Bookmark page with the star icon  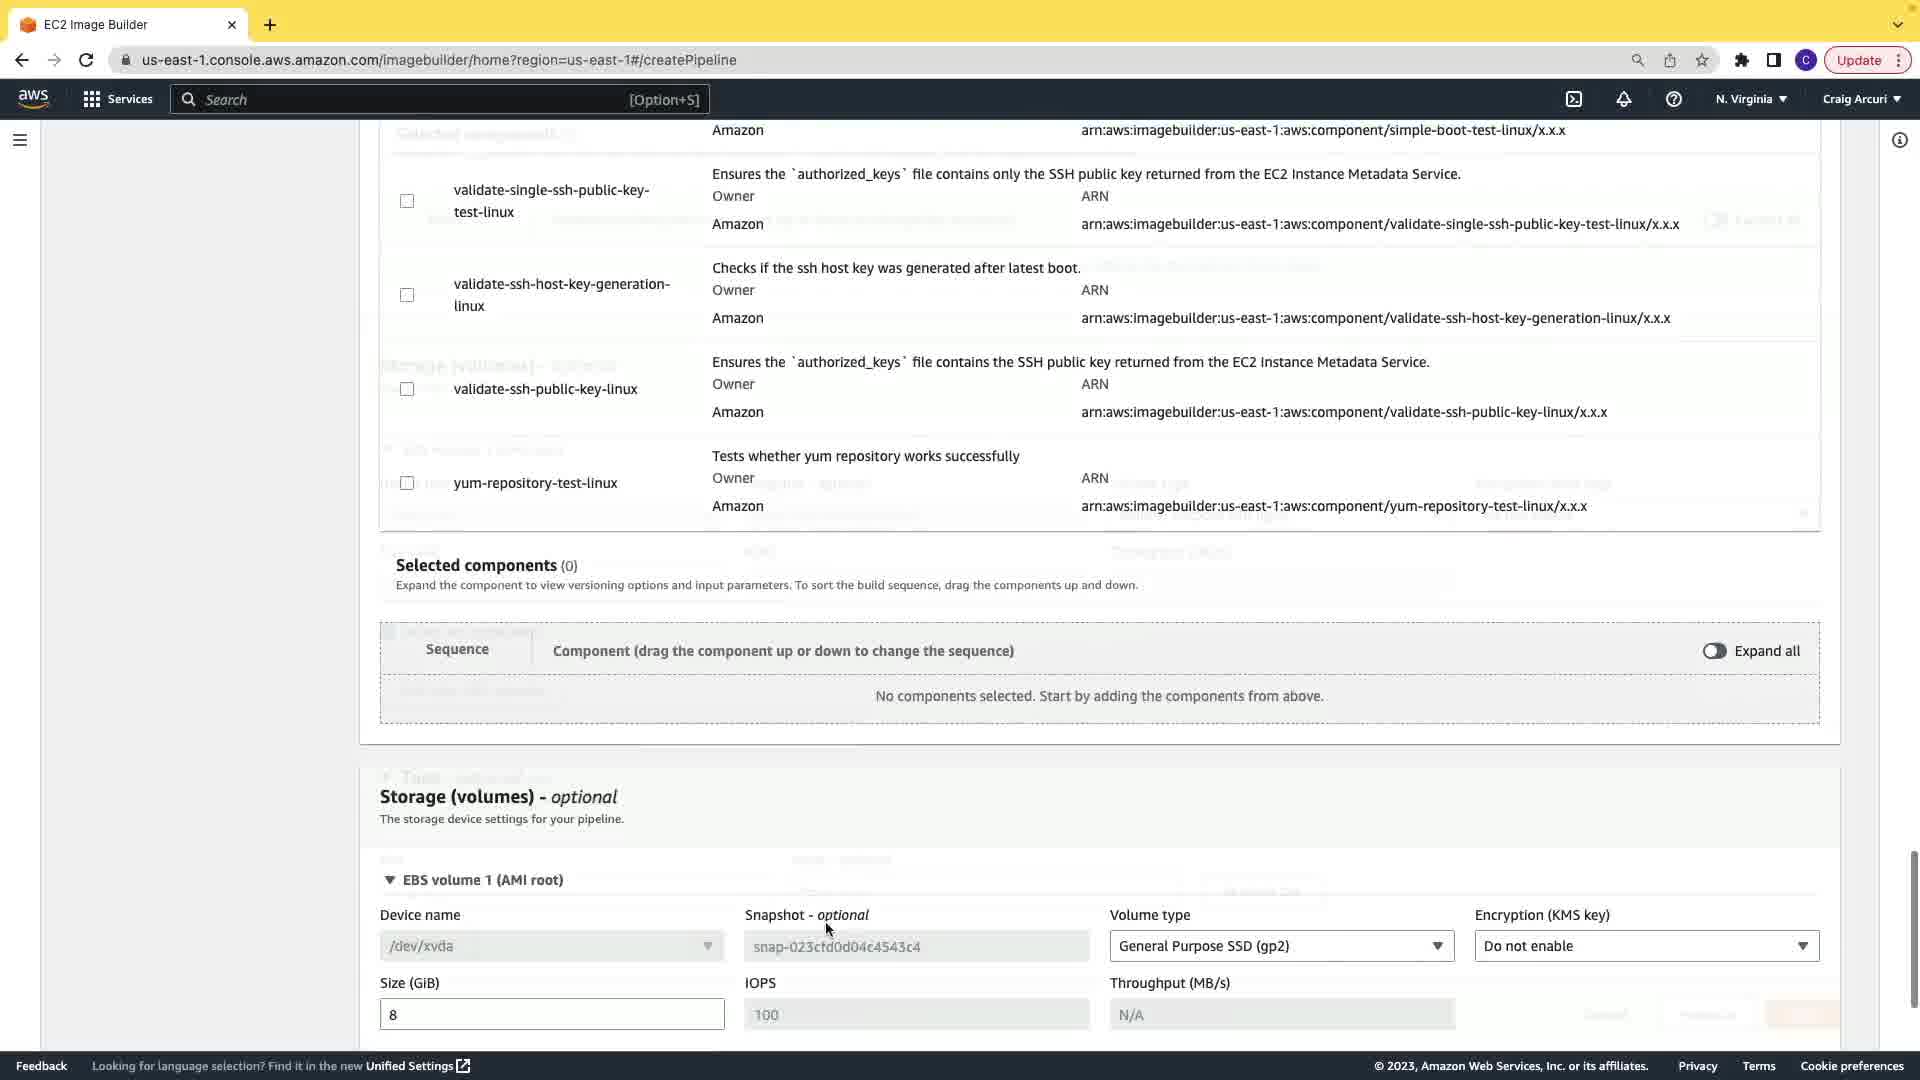click(x=1702, y=60)
